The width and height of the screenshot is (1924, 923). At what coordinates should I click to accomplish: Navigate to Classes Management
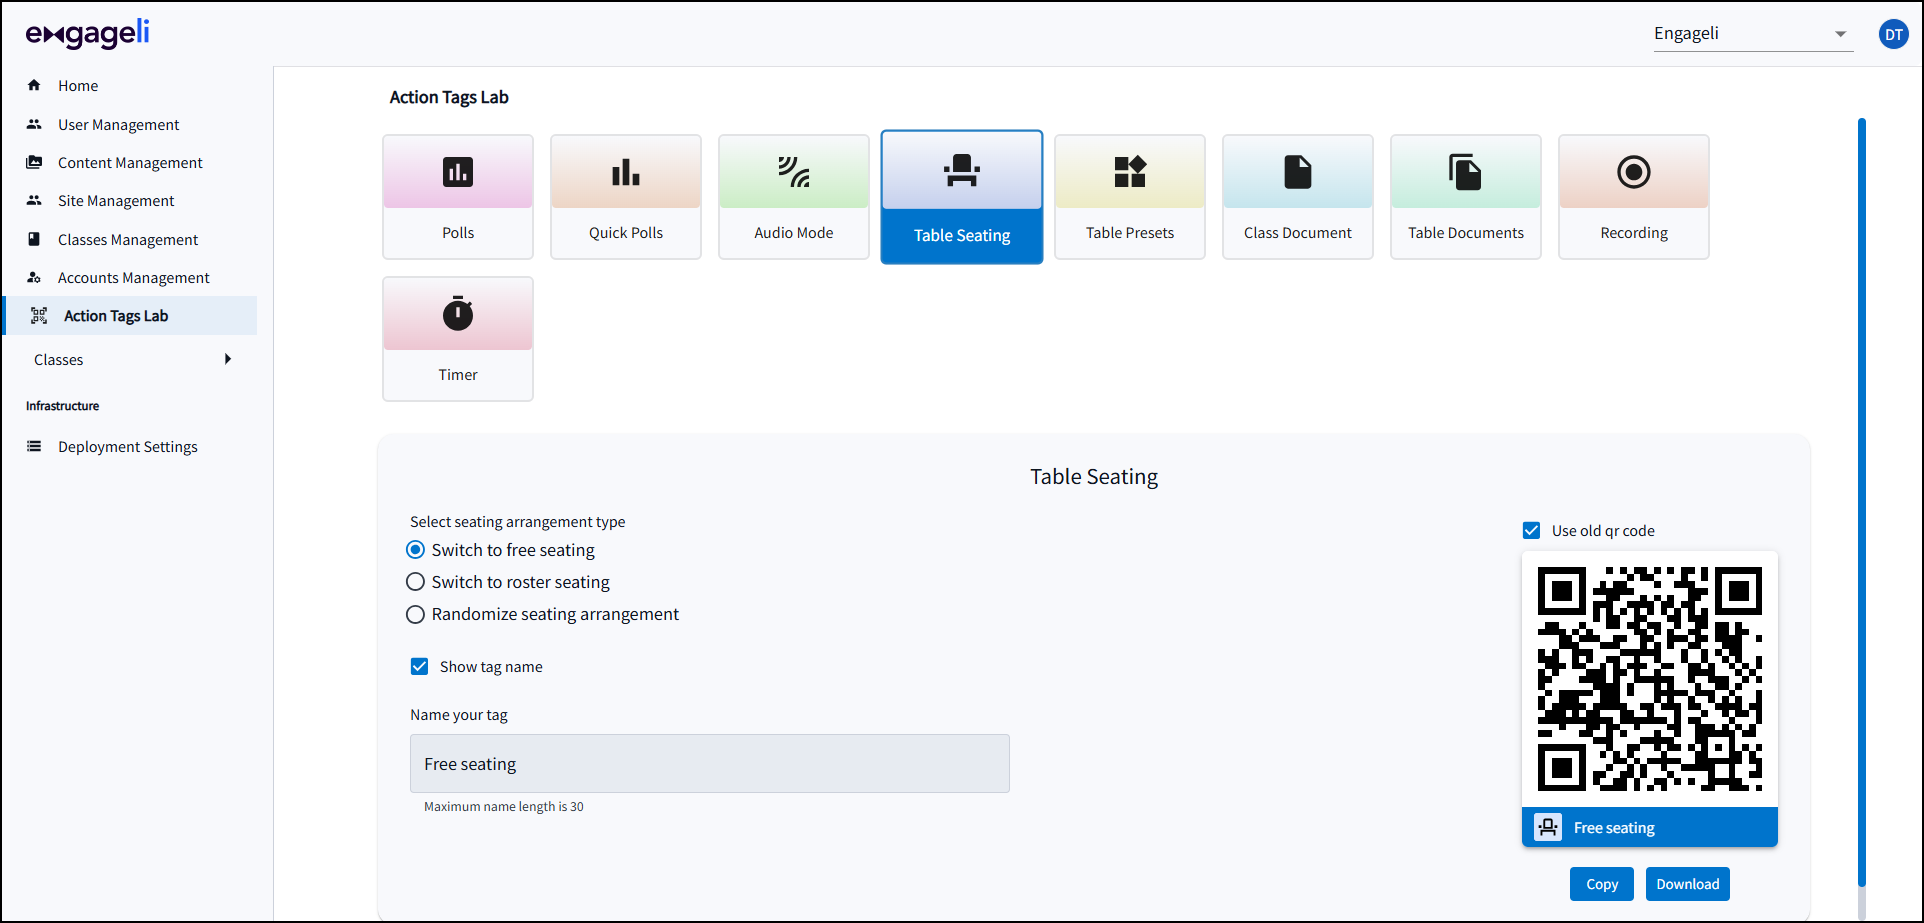(x=128, y=240)
